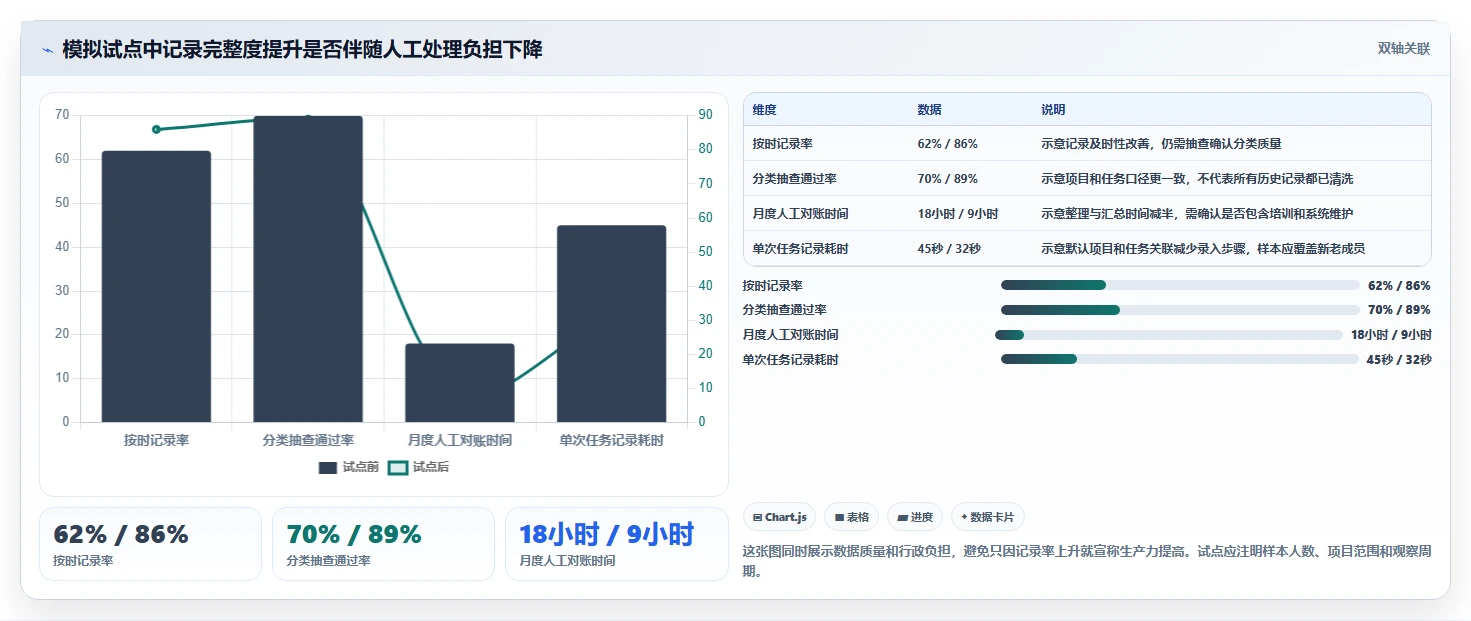Click the 单次任务记录耗时 bar in the chart
This screenshot has height=621, width=1471.
pyautogui.click(x=611, y=324)
